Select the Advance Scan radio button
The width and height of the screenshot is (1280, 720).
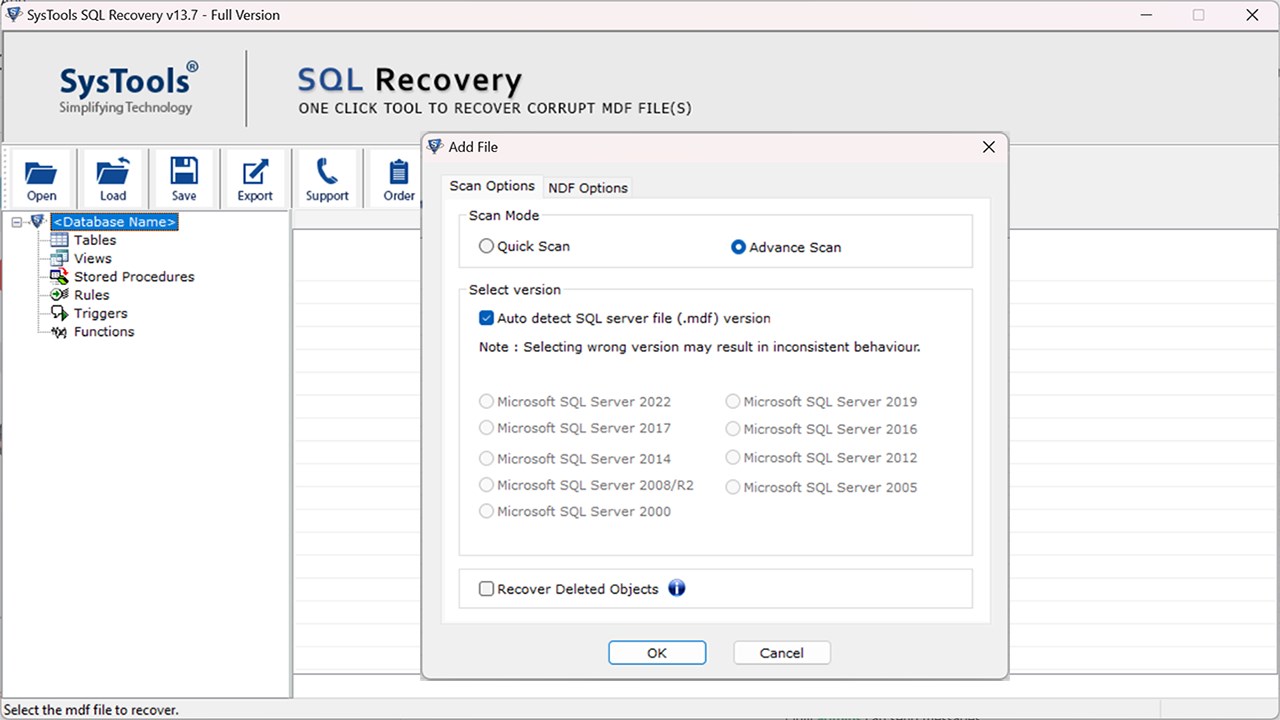coord(738,247)
